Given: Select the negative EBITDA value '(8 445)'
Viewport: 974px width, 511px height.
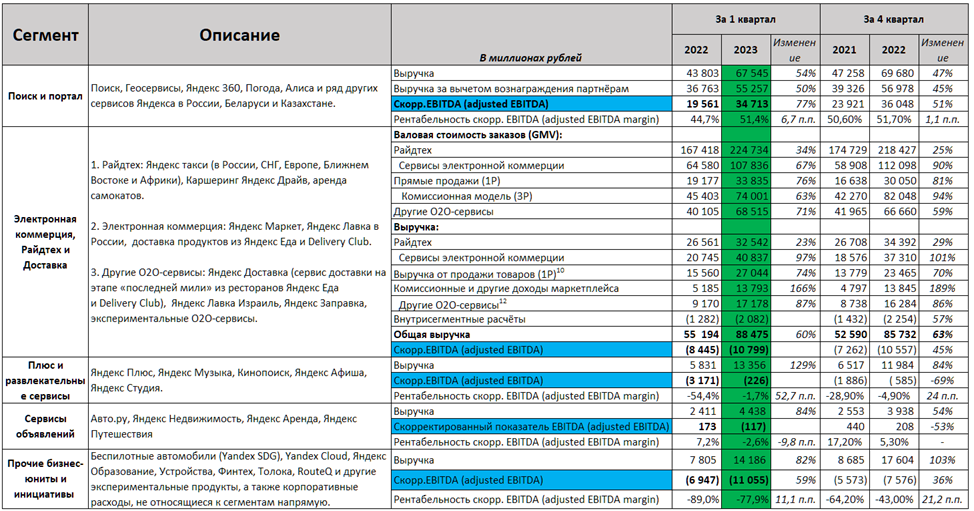Looking at the screenshot, I should pos(696,350).
